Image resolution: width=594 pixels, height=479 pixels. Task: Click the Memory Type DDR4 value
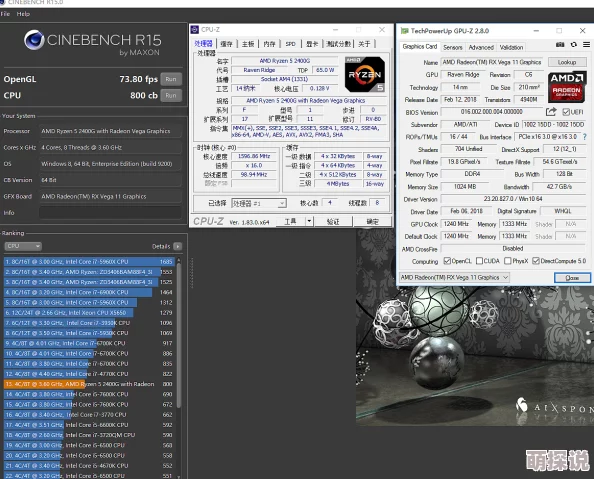(472, 174)
